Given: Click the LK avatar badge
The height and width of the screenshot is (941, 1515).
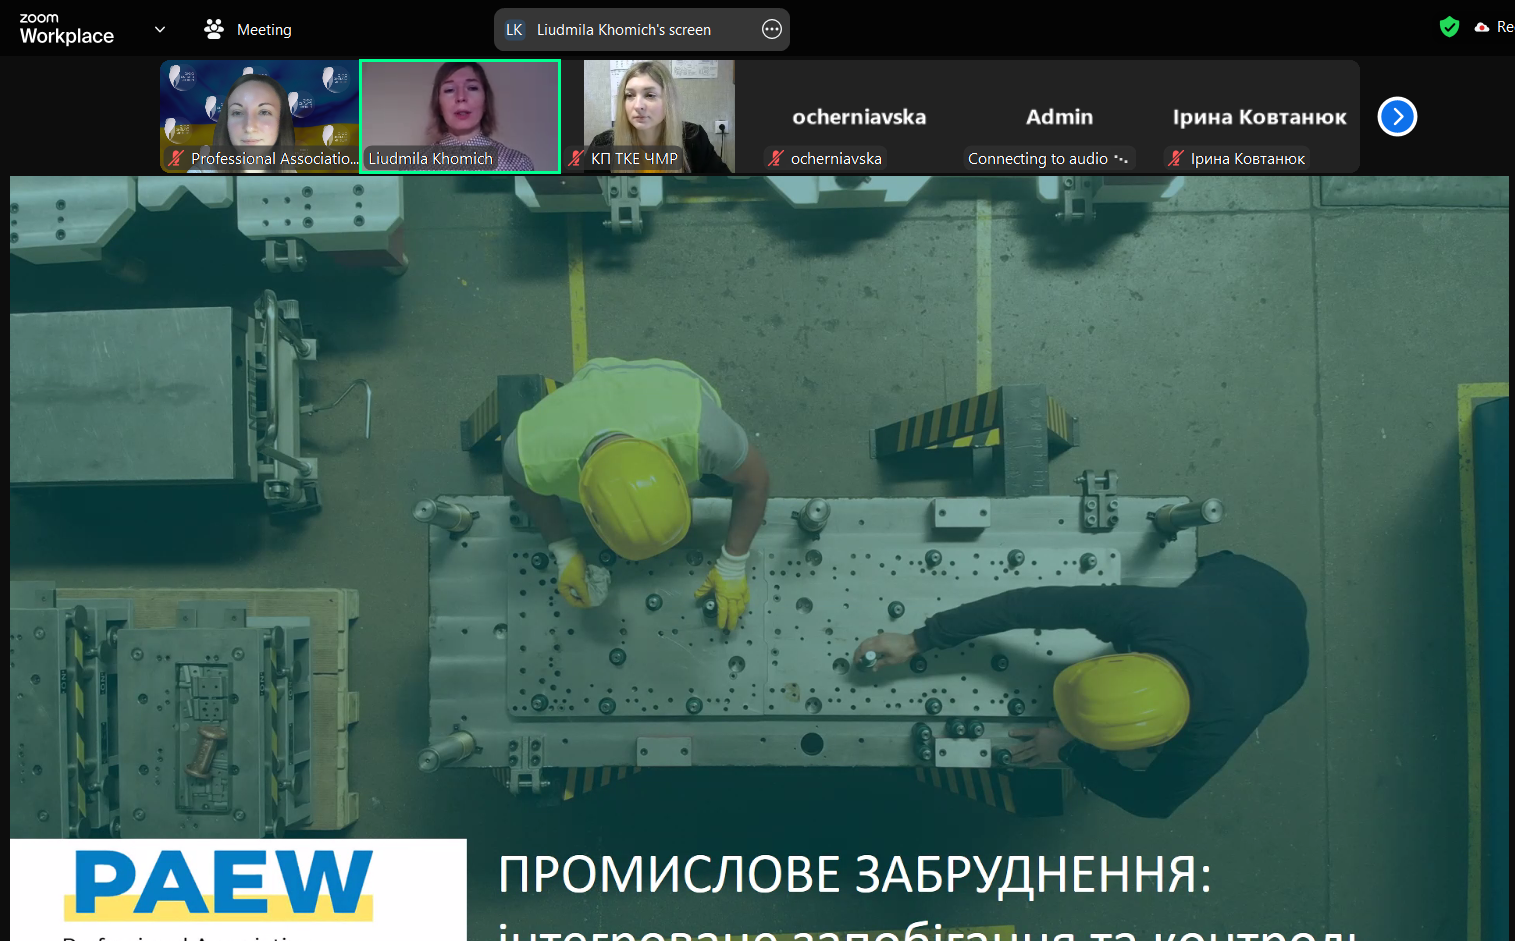Looking at the screenshot, I should [x=514, y=30].
